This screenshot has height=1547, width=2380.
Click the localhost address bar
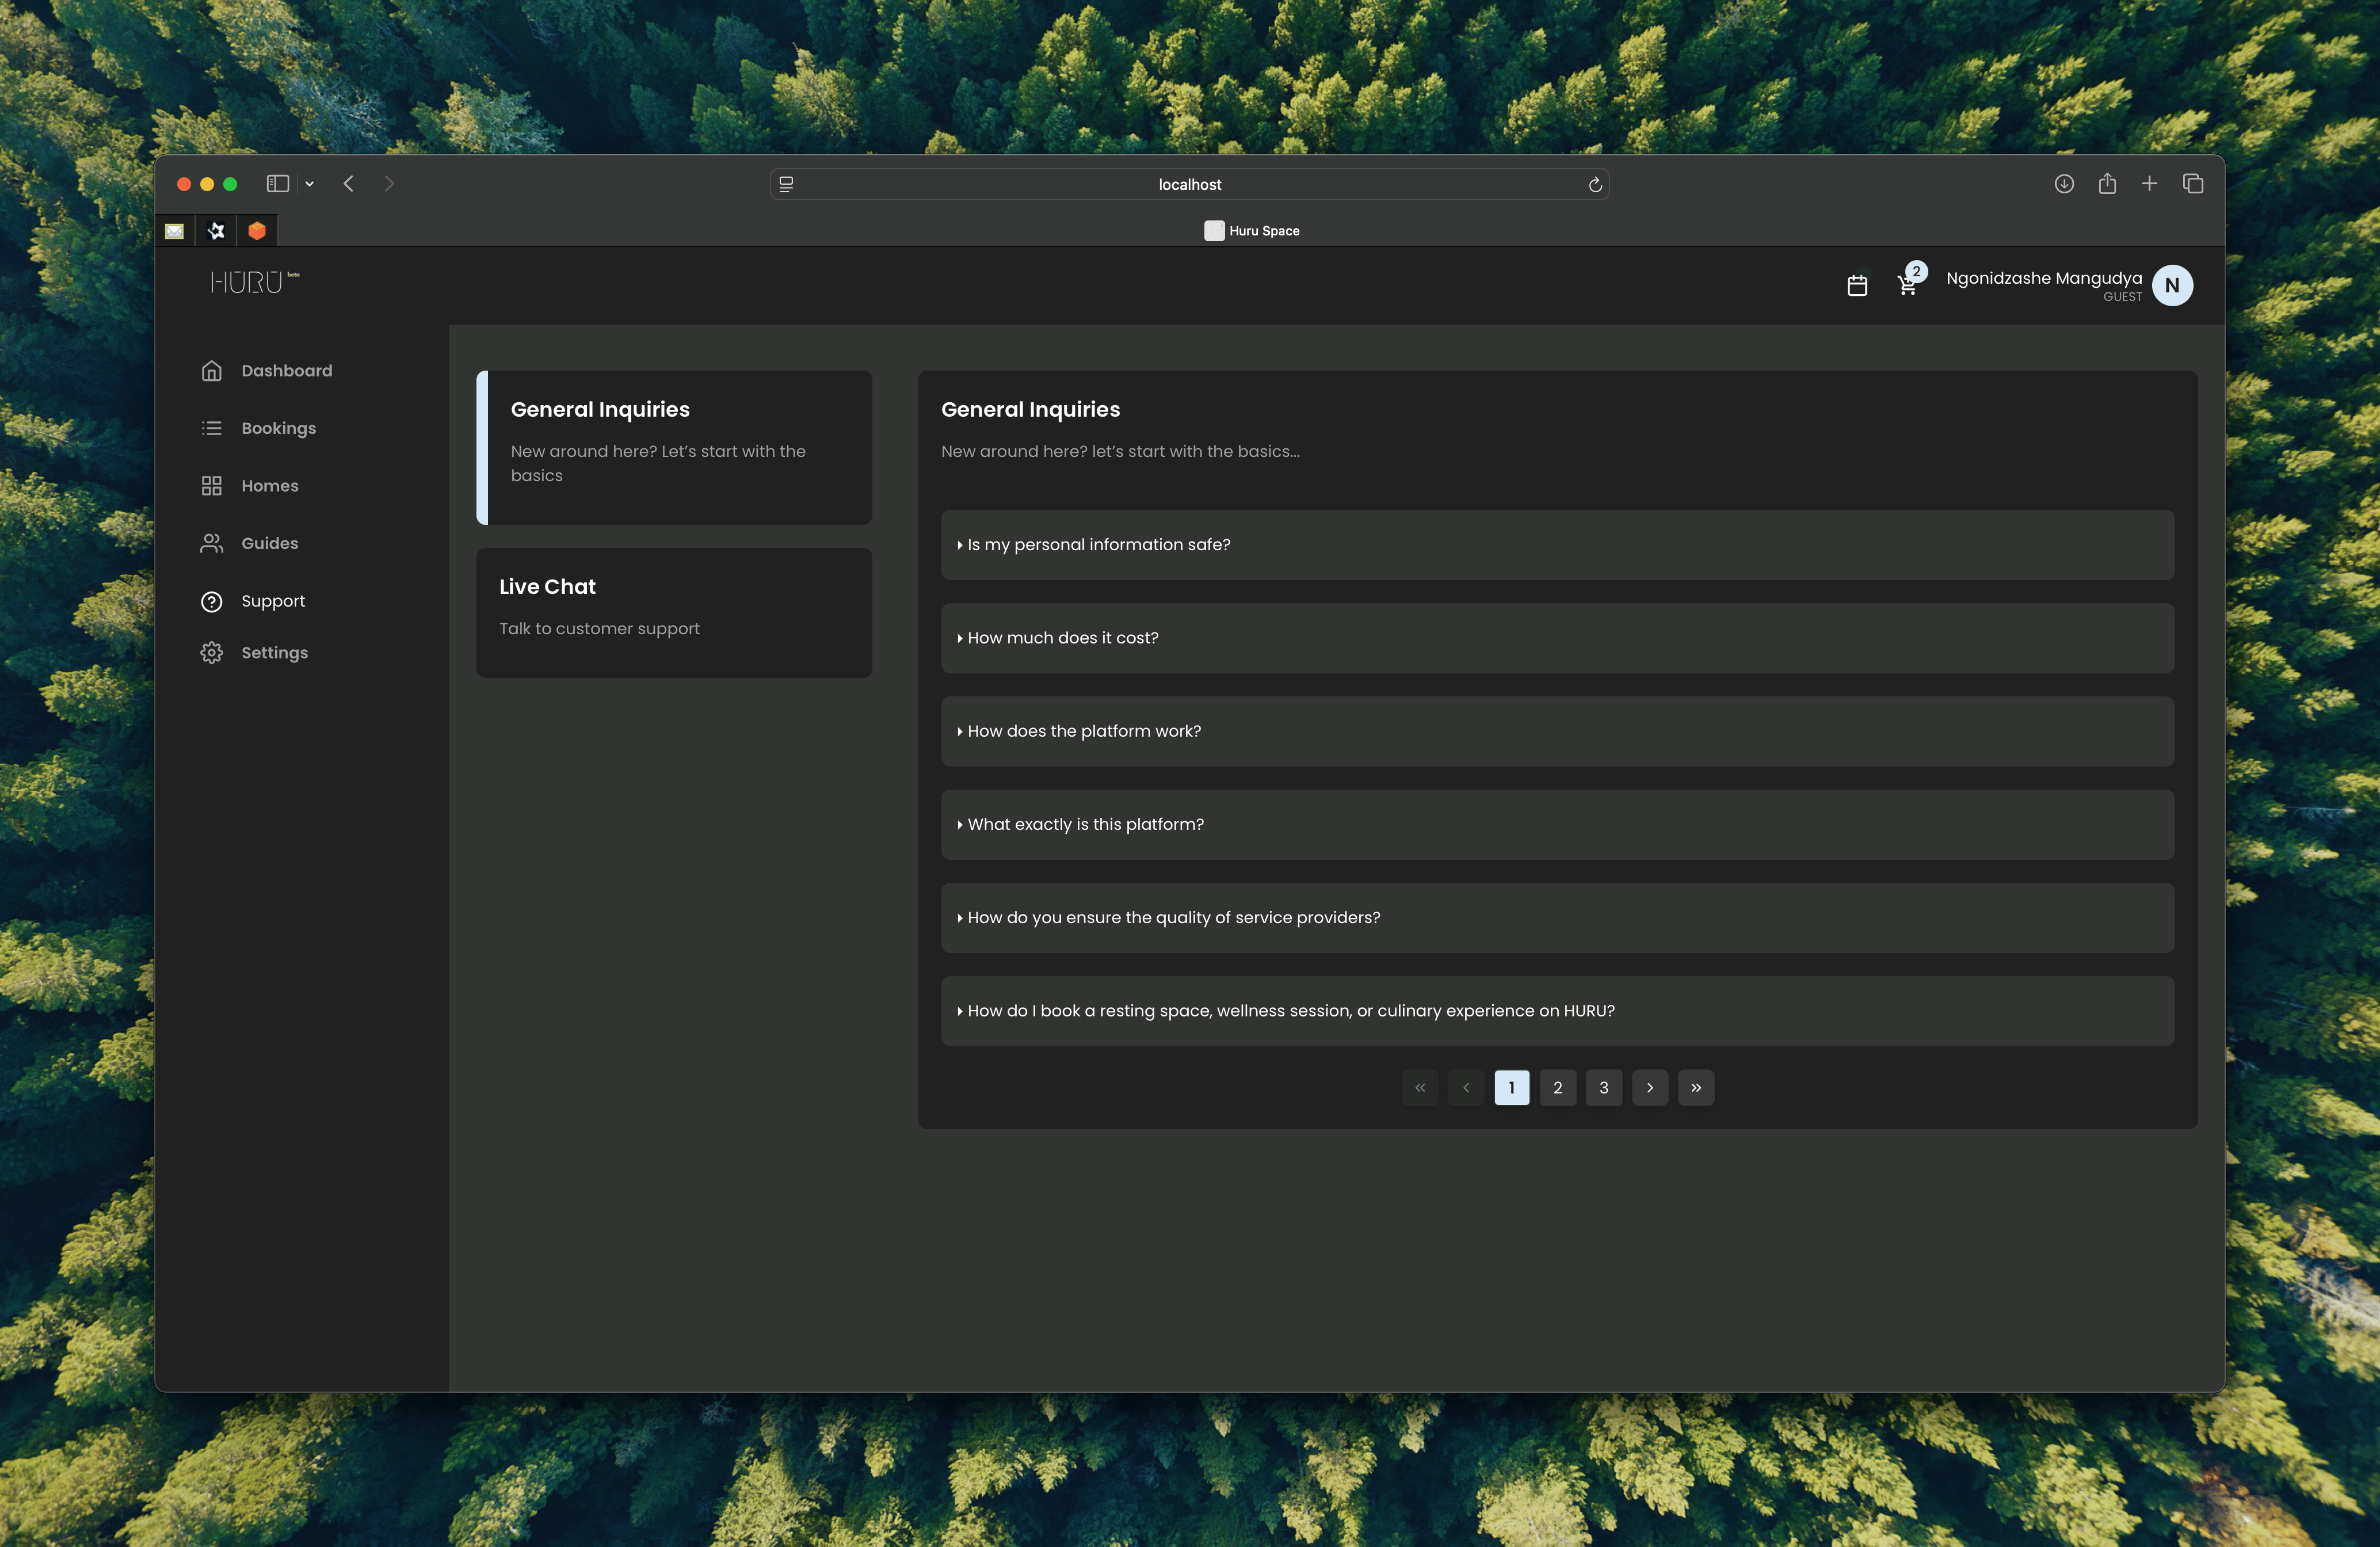pos(1188,185)
